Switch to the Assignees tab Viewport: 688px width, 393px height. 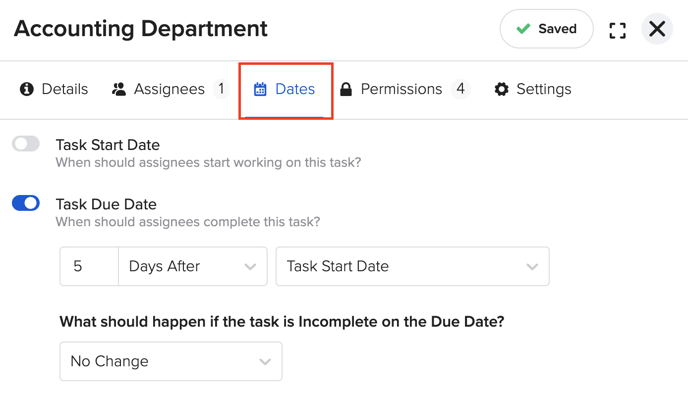(x=170, y=89)
